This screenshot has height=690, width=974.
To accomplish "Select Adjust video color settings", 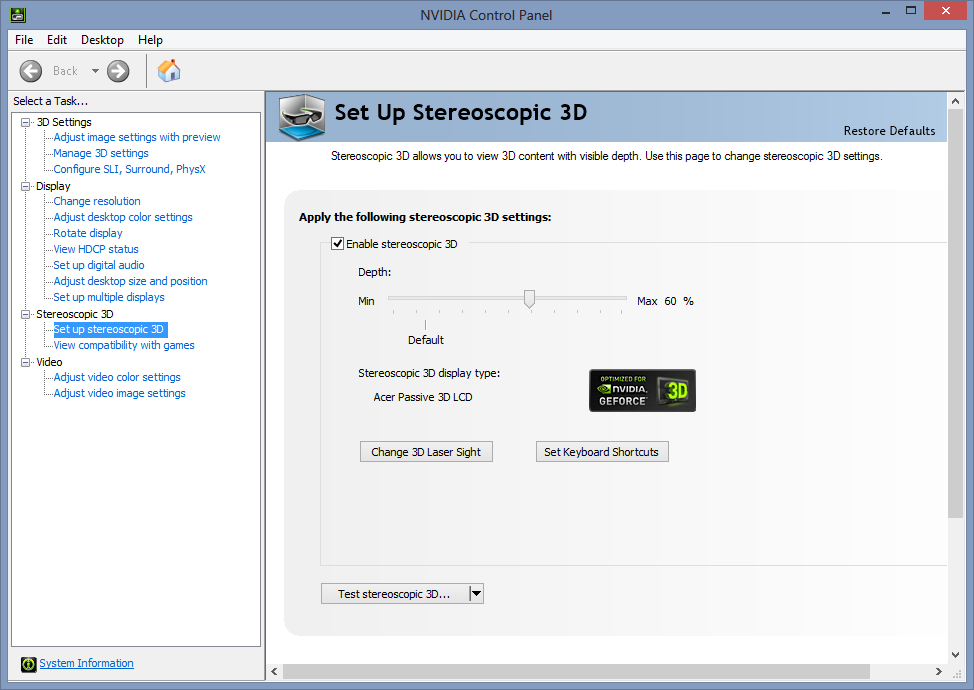I will (117, 378).
